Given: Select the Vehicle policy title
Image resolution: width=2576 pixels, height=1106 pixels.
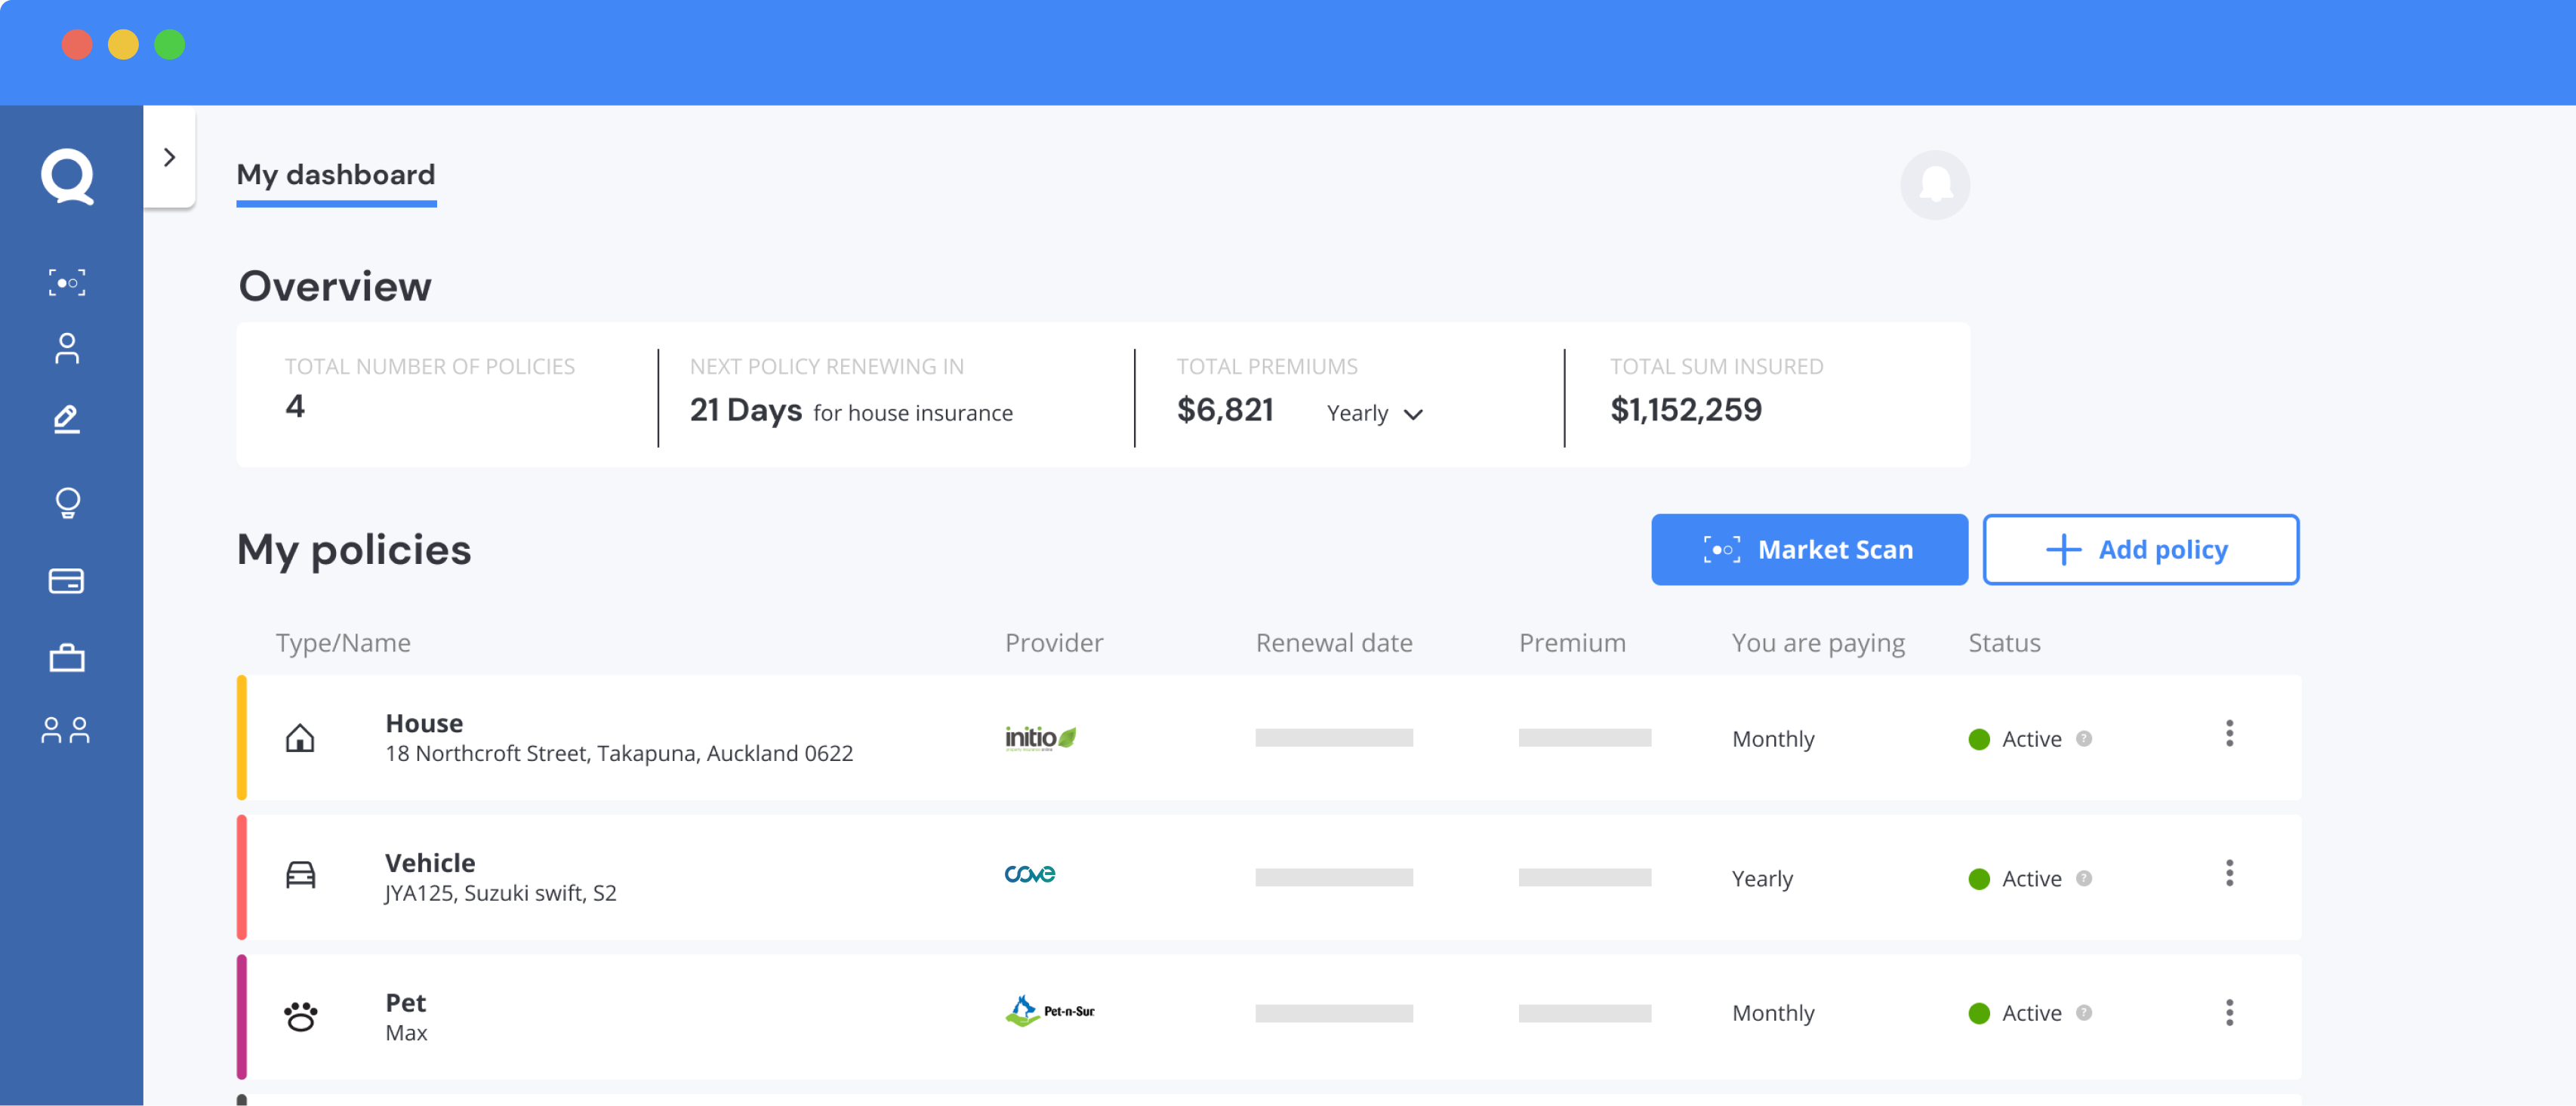Looking at the screenshot, I should (430, 863).
